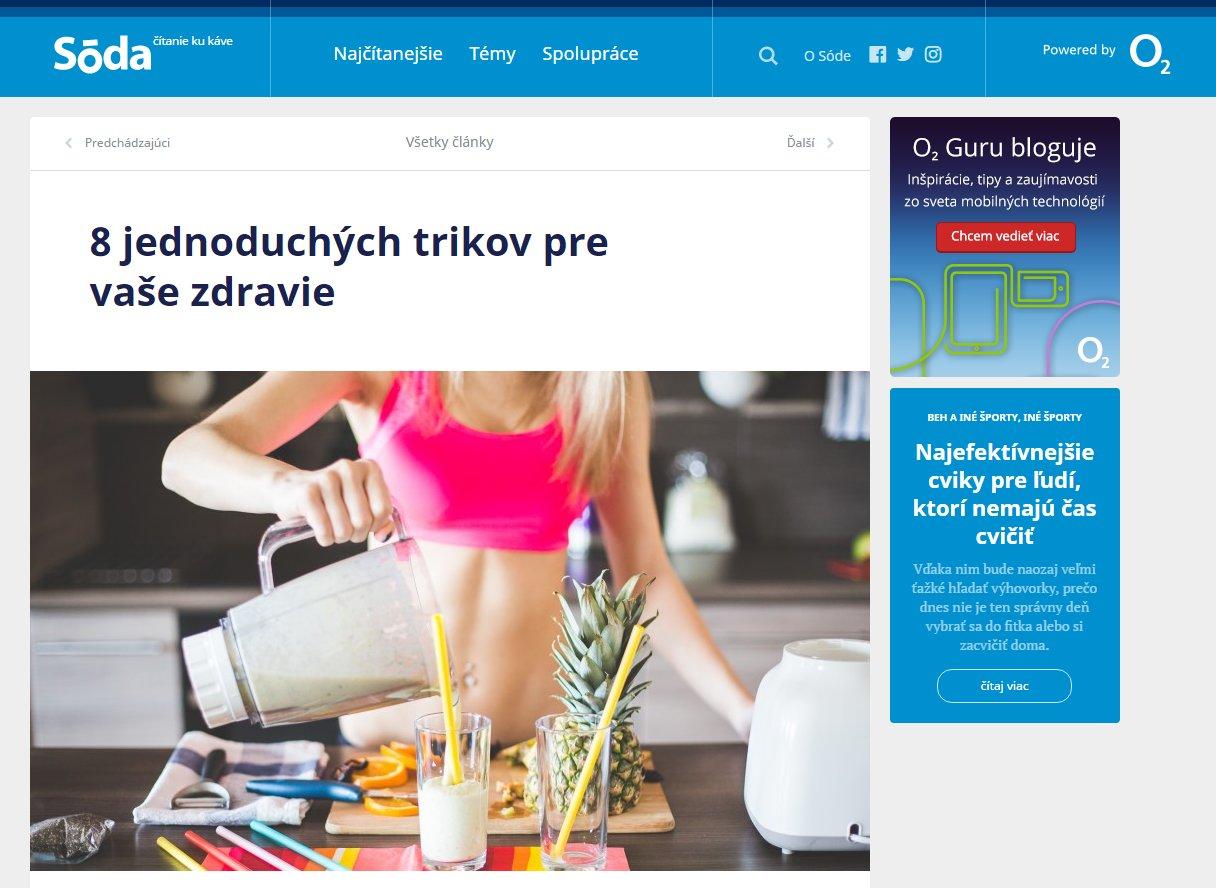Open the search magnifier icon

(768, 56)
